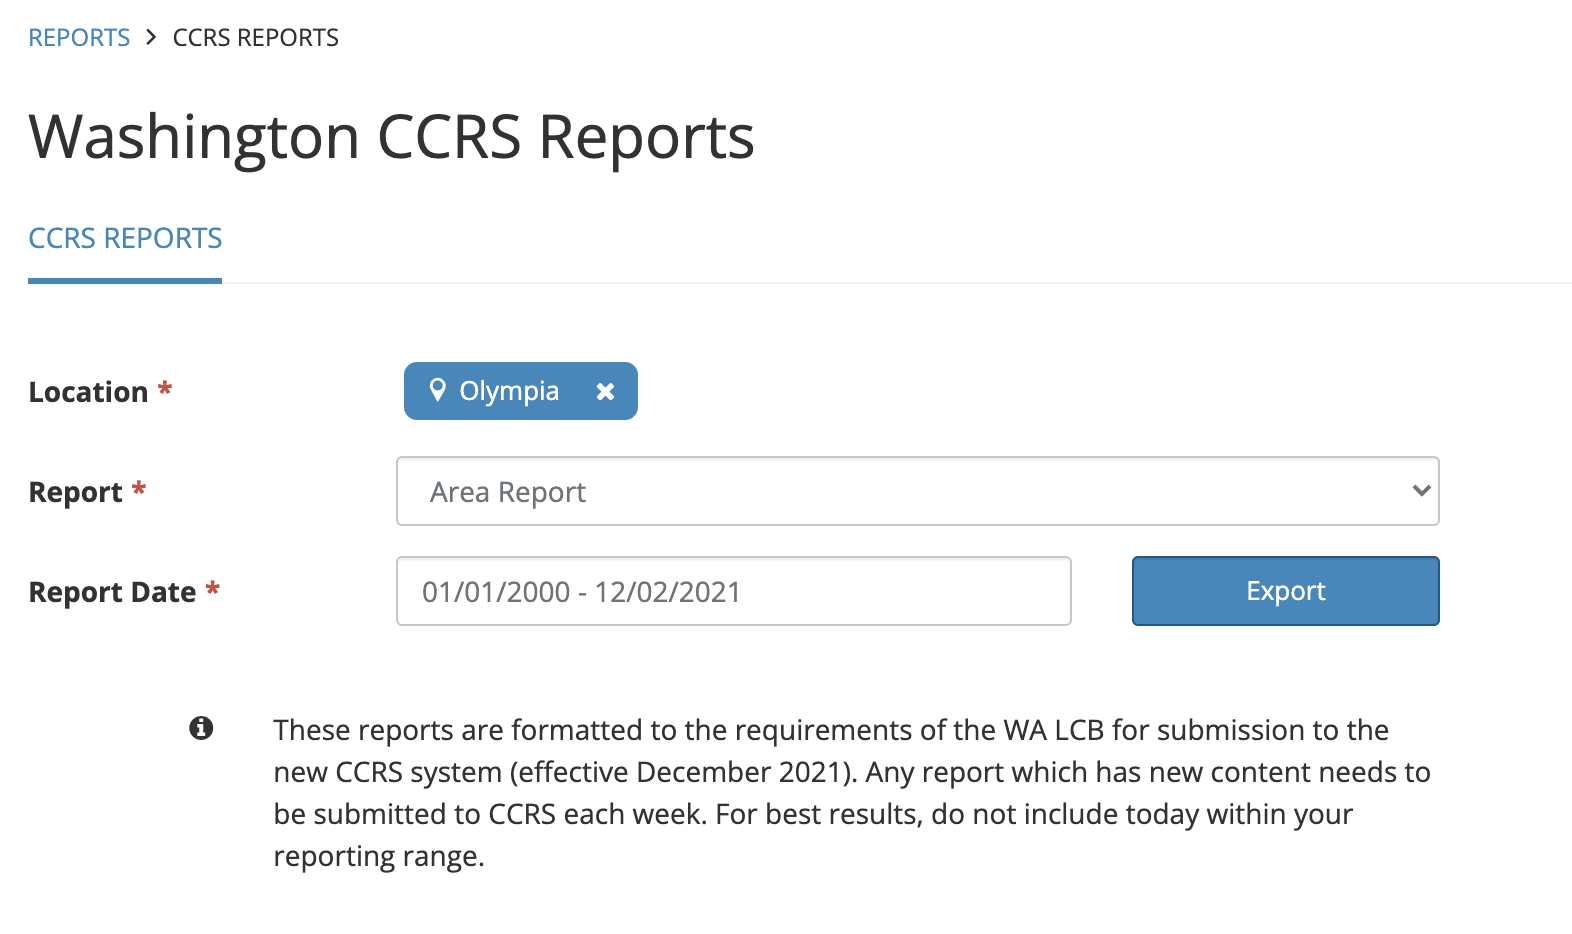Click the info icon beside the notice

point(201,728)
